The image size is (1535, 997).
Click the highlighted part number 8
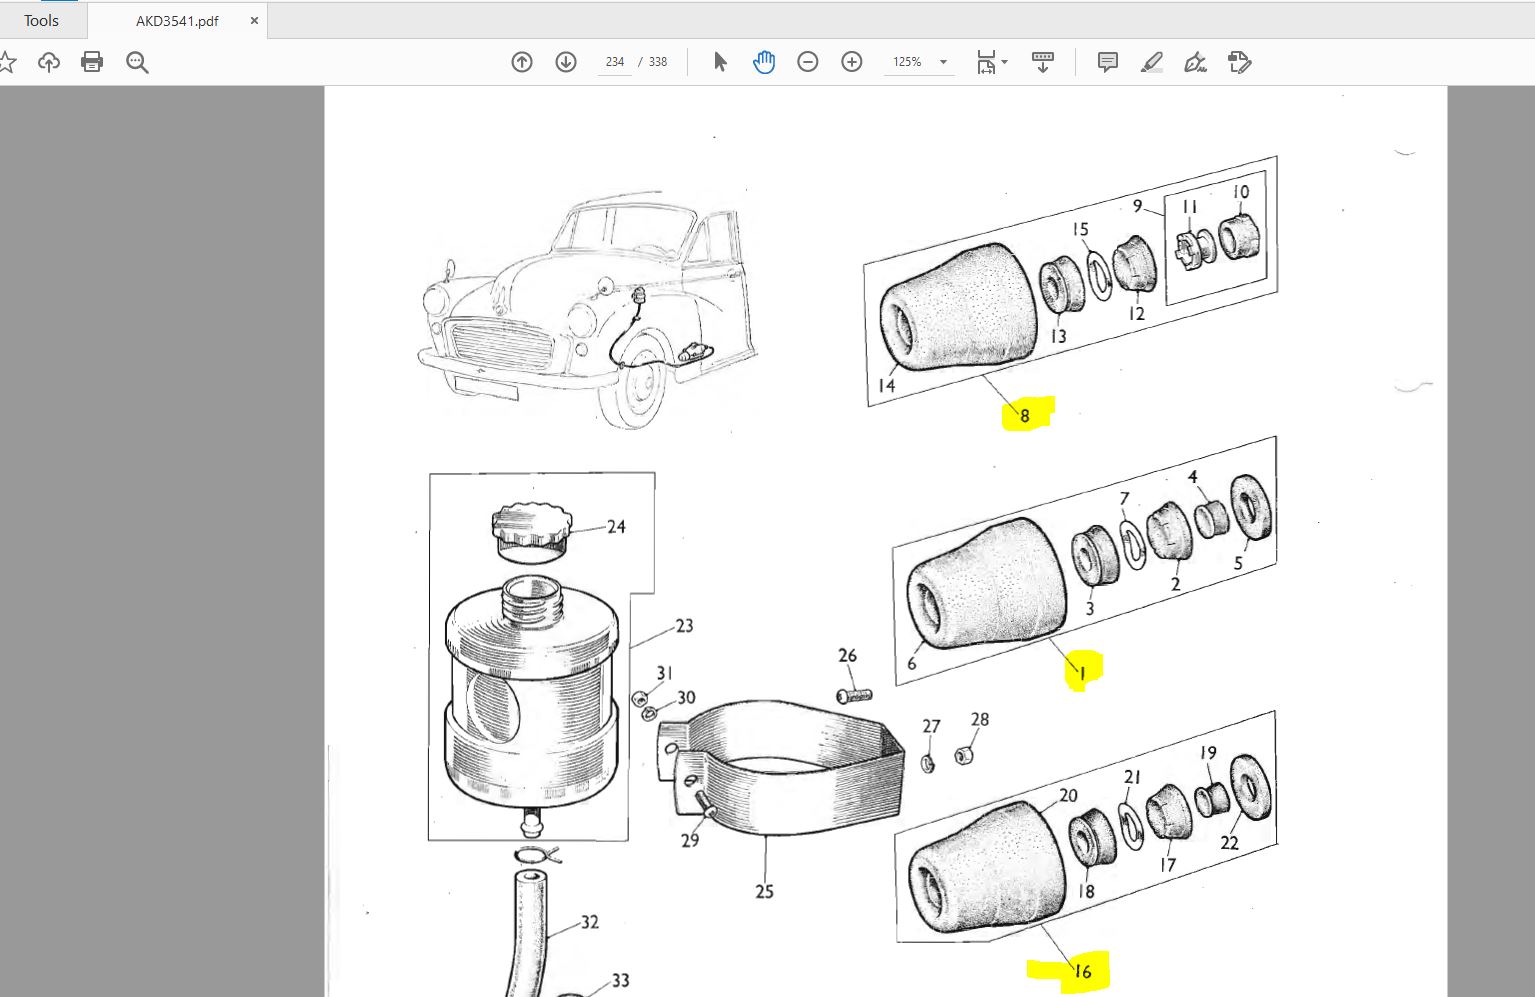(1025, 416)
